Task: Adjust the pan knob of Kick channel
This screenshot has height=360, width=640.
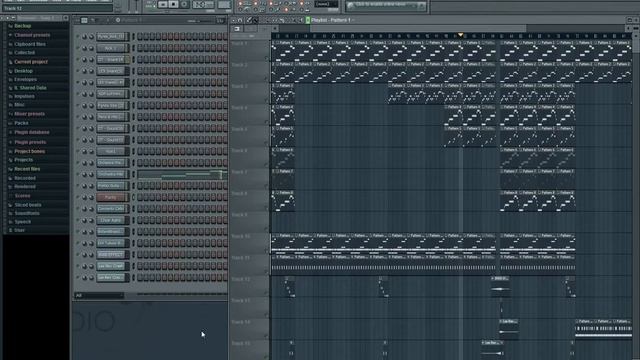Action: click(x=84, y=48)
